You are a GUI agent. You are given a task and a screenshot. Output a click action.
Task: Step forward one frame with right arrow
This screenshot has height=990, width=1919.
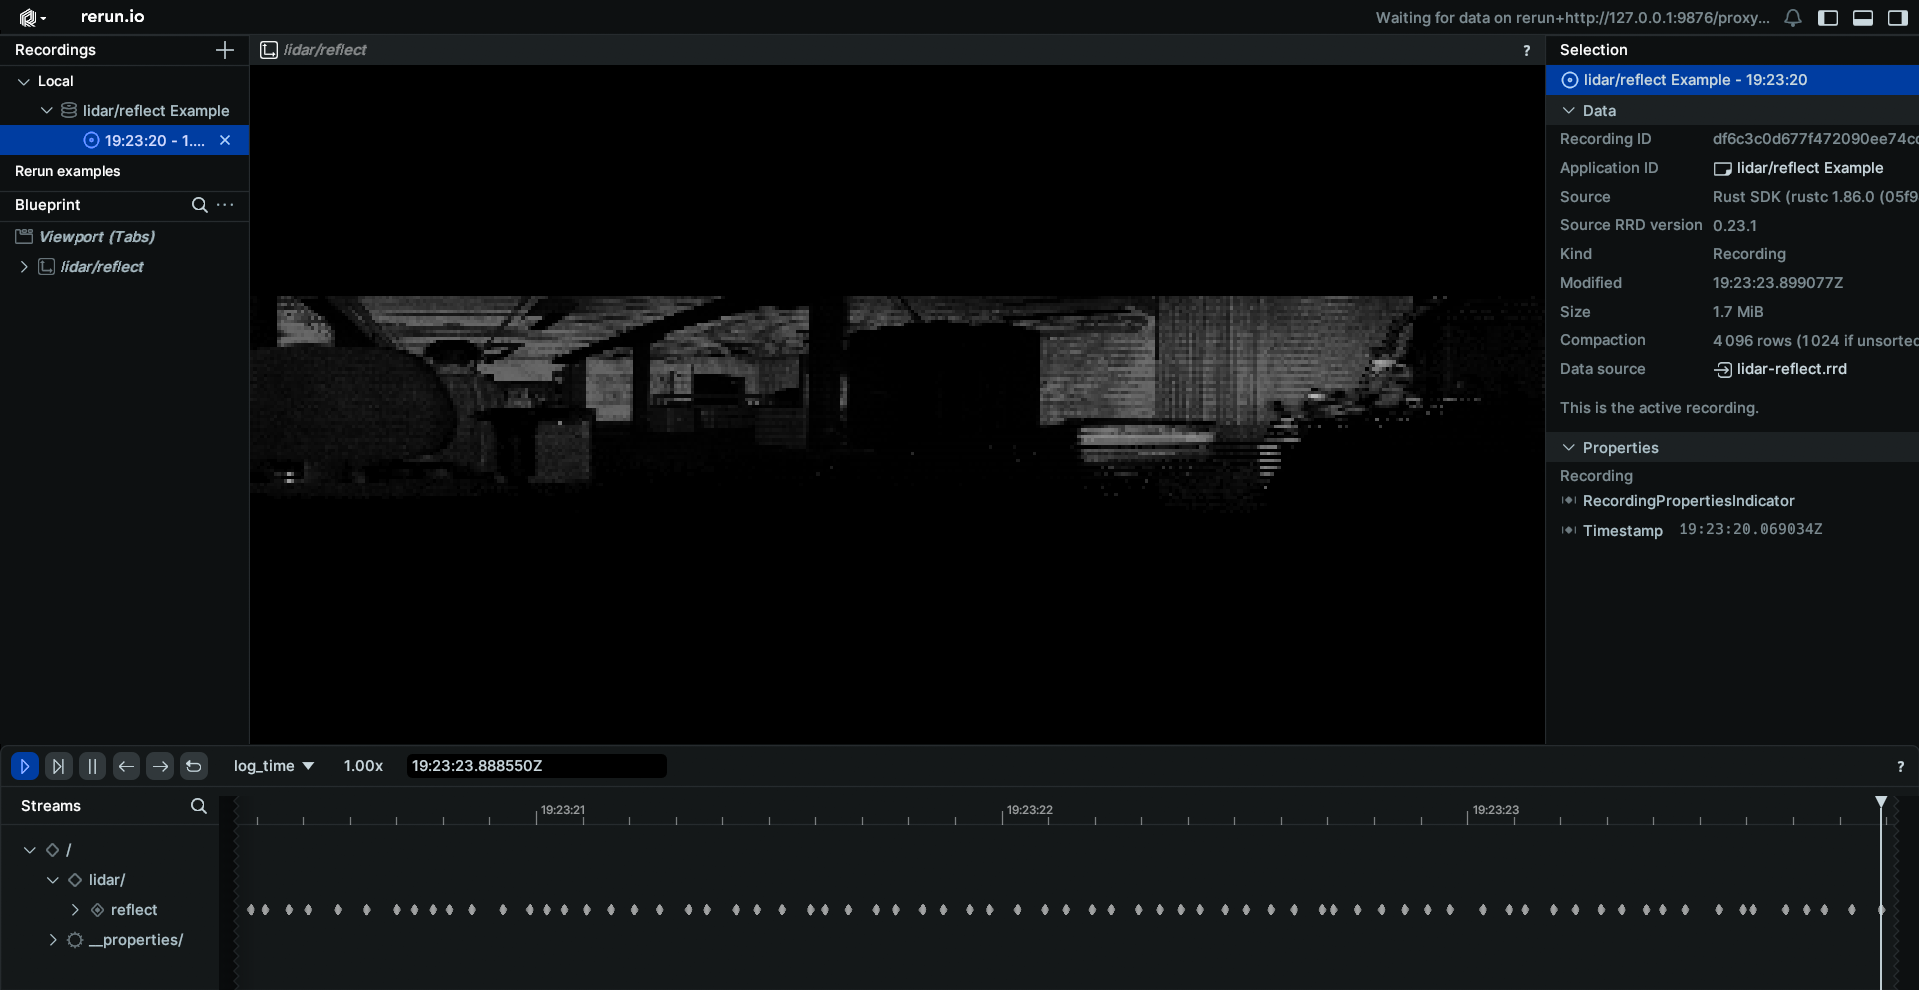coord(160,766)
